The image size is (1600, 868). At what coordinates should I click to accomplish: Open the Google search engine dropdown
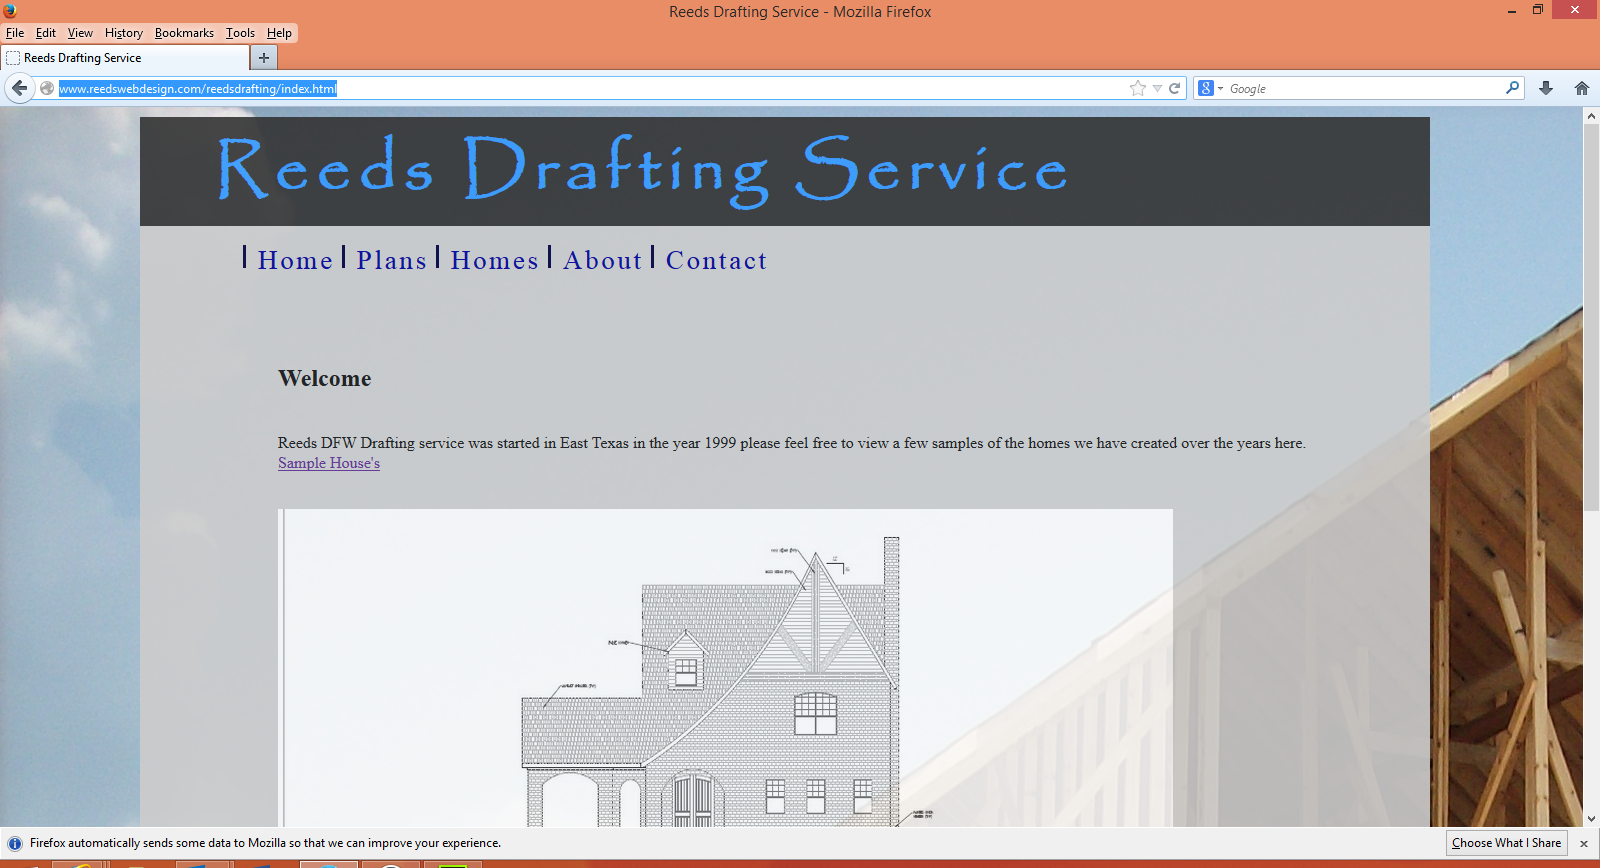click(x=1210, y=88)
